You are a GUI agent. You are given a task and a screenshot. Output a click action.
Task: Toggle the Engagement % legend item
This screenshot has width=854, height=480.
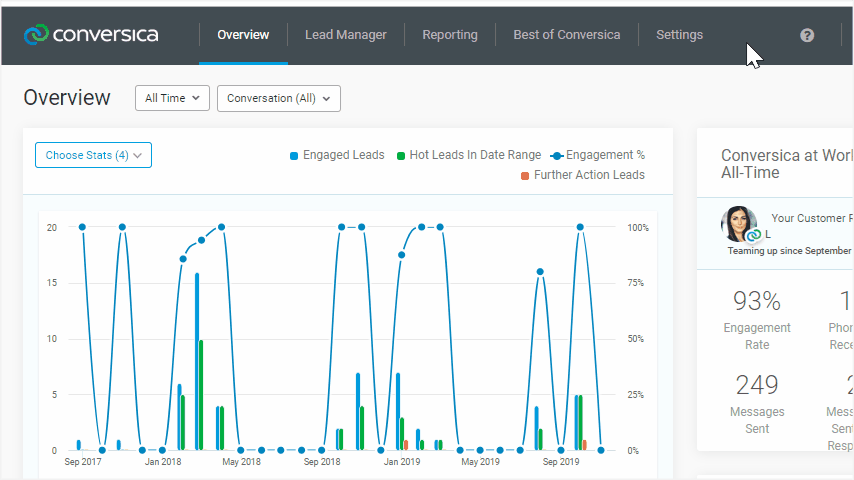(597, 155)
